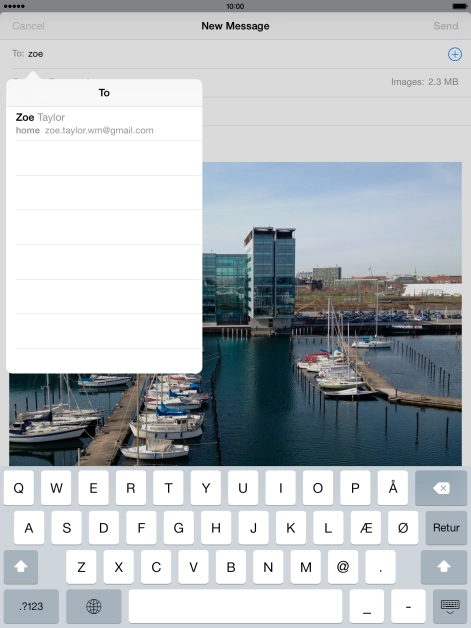The width and height of the screenshot is (471, 628).
Task: Click the Send button
Action: (x=446, y=26)
